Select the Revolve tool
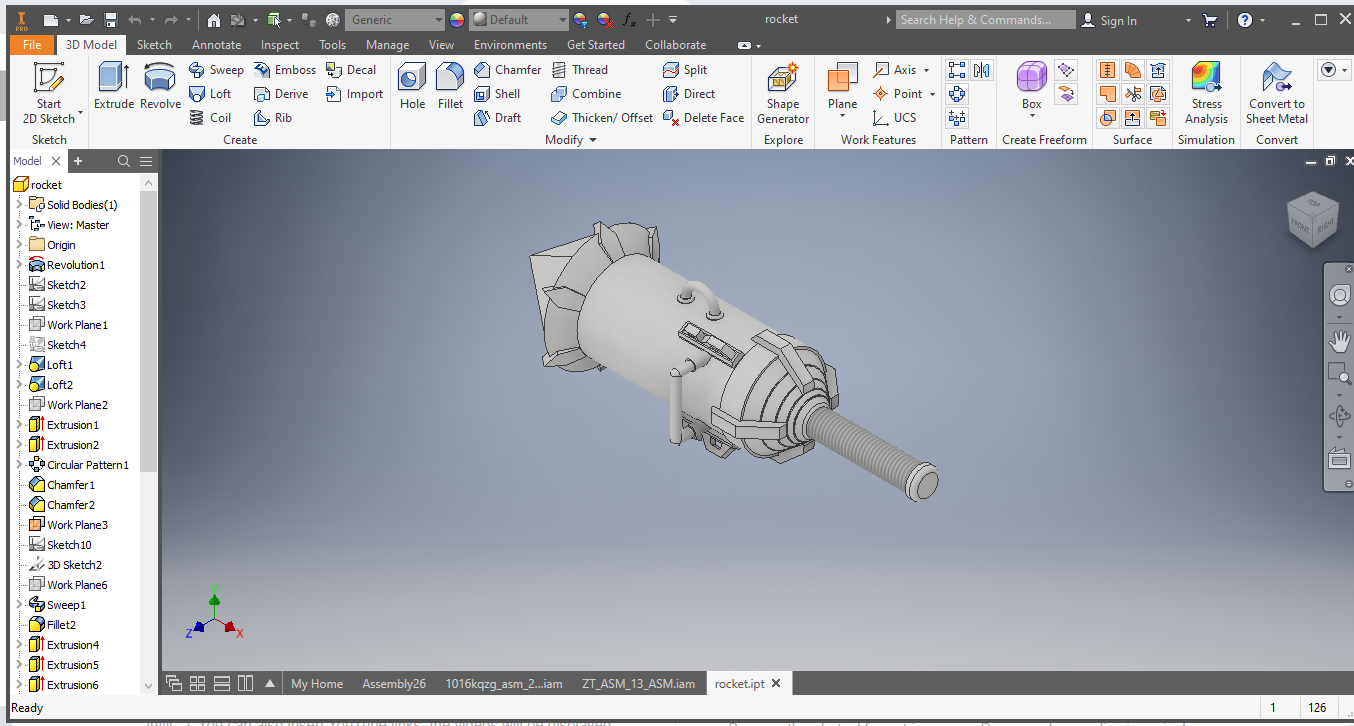 (159, 86)
